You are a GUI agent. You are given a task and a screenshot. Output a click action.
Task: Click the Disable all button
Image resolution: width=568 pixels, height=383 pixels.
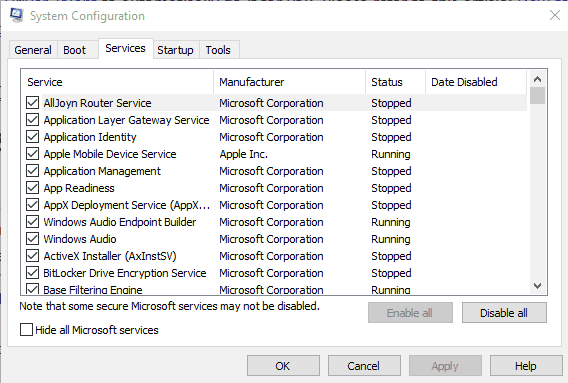tap(504, 313)
